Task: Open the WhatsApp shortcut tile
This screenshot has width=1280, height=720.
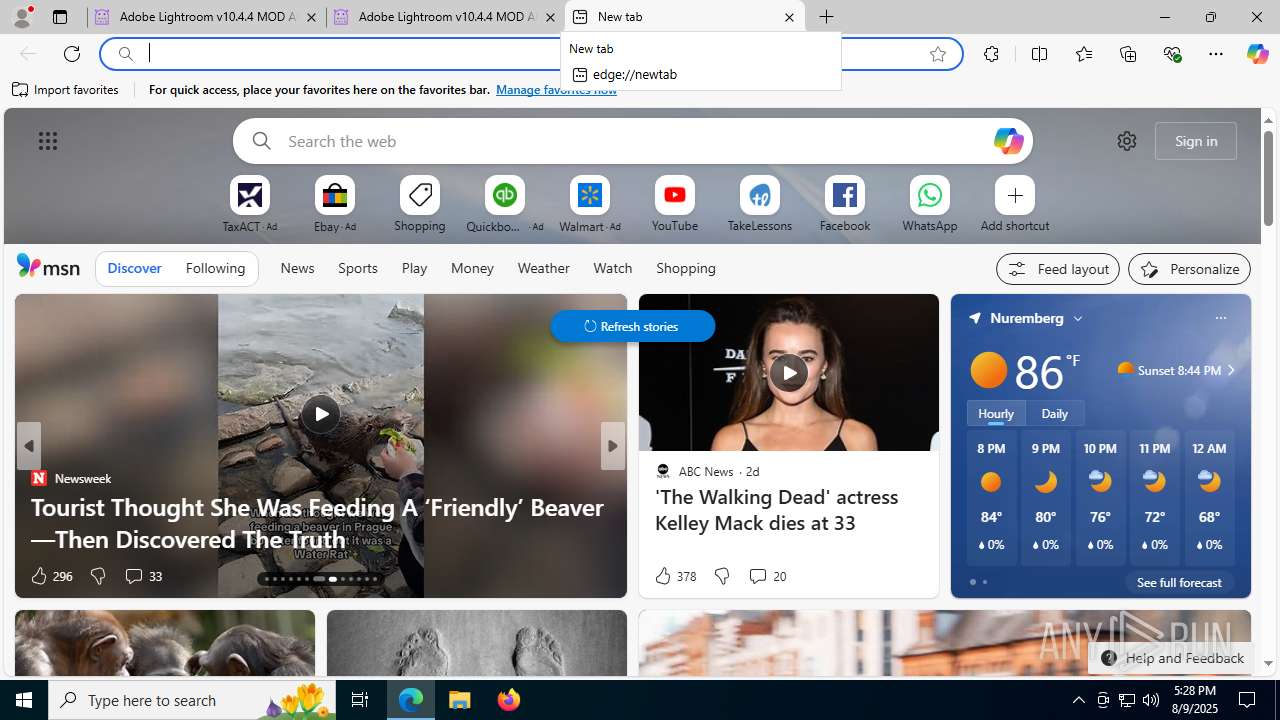Action: (930, 205)
